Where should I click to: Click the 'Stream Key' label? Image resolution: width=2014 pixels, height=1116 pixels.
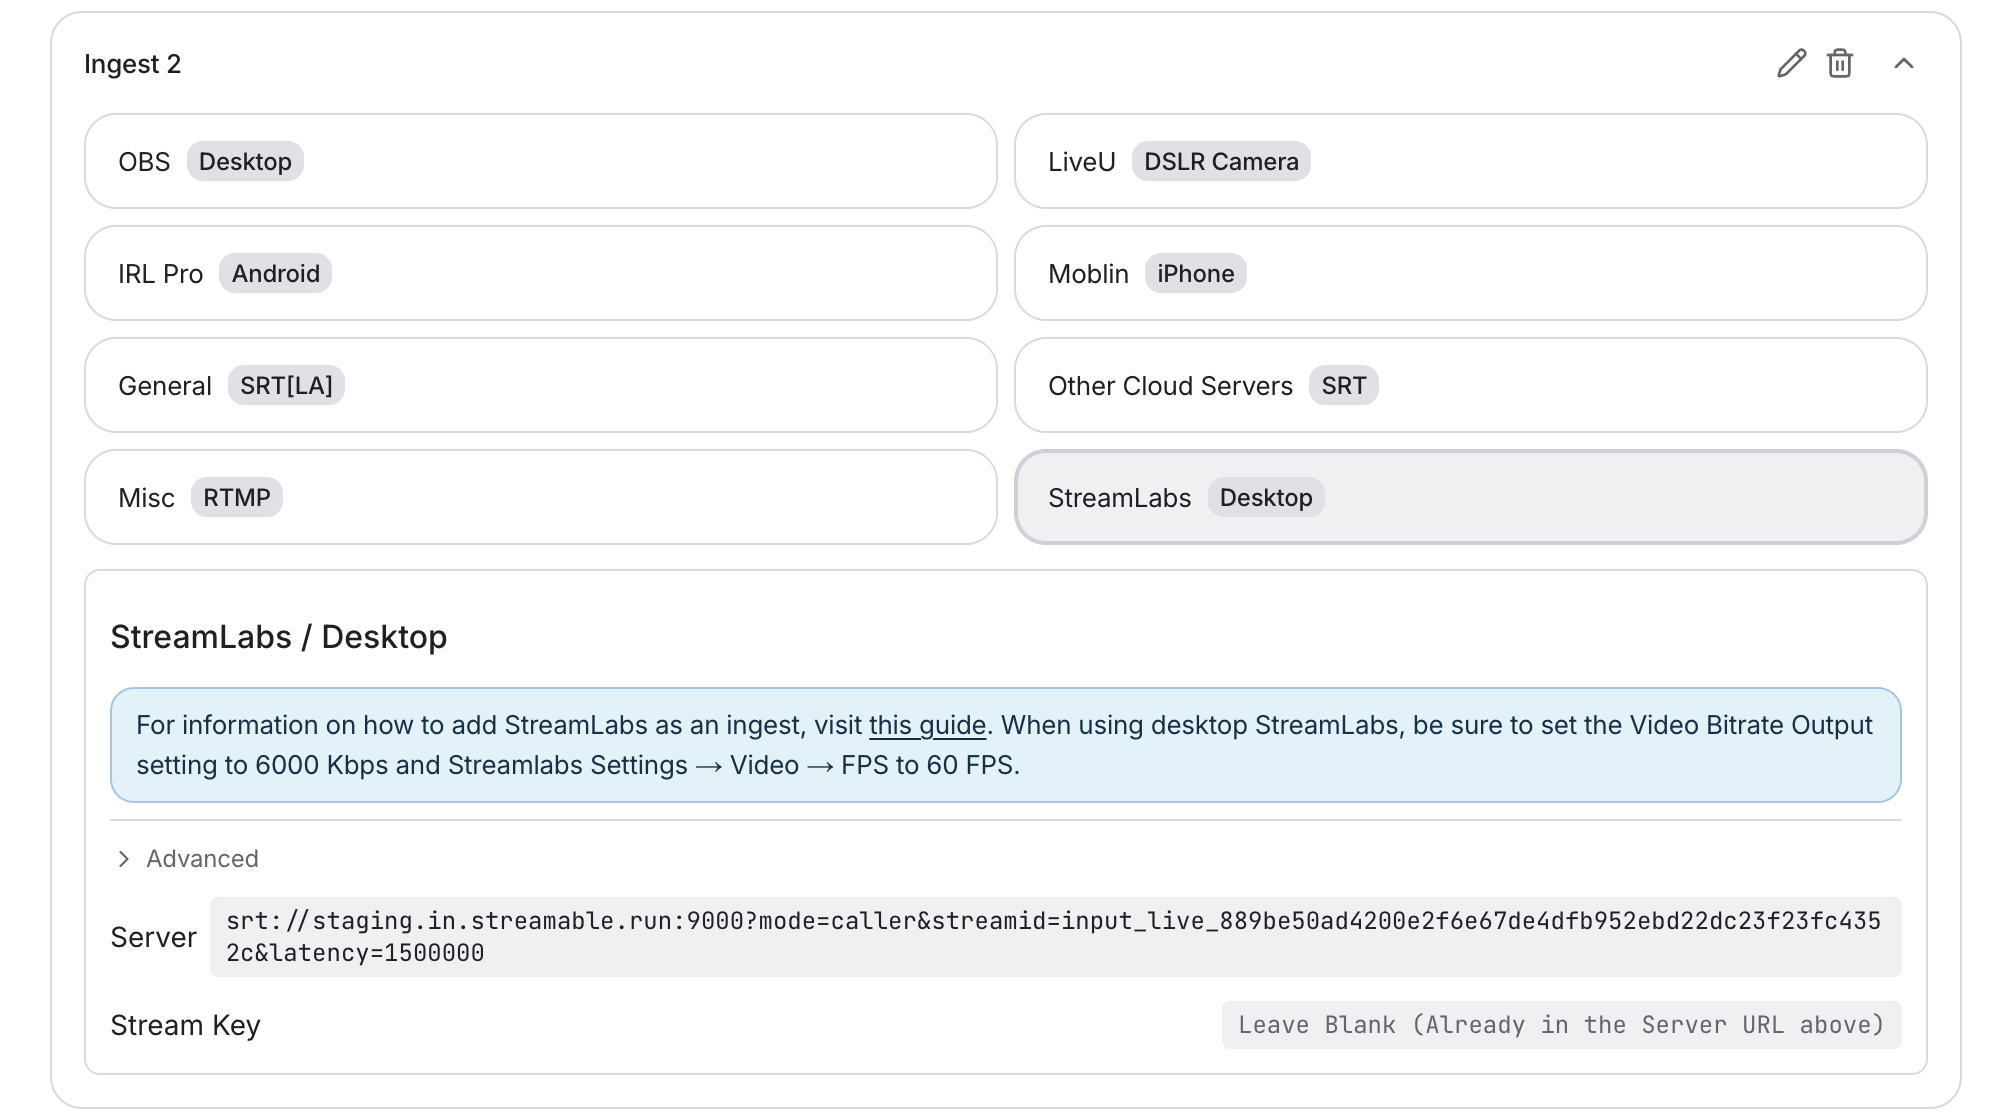(x=185, y=1026)
